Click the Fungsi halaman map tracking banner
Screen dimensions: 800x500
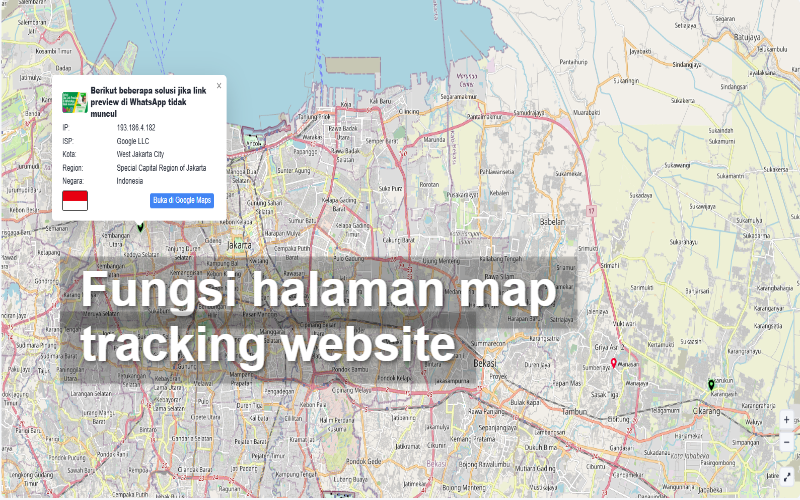pos(318,315)
